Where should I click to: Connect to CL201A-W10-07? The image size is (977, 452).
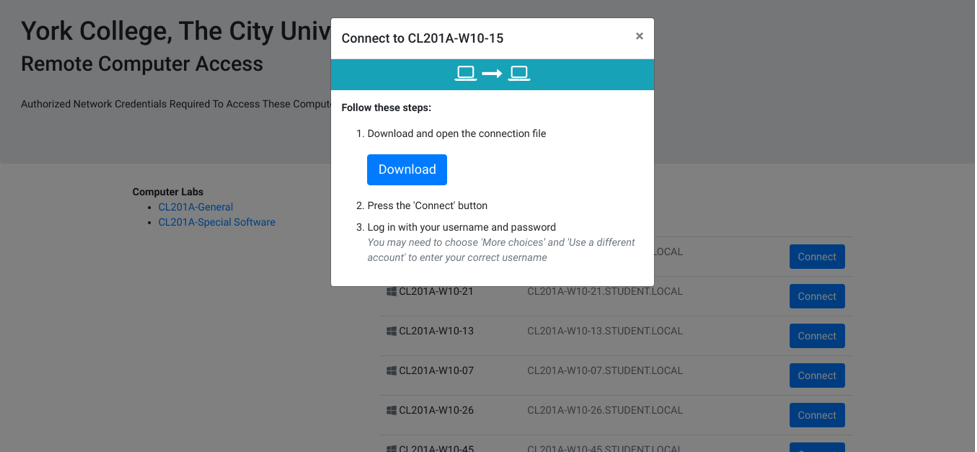click(817, 375)
